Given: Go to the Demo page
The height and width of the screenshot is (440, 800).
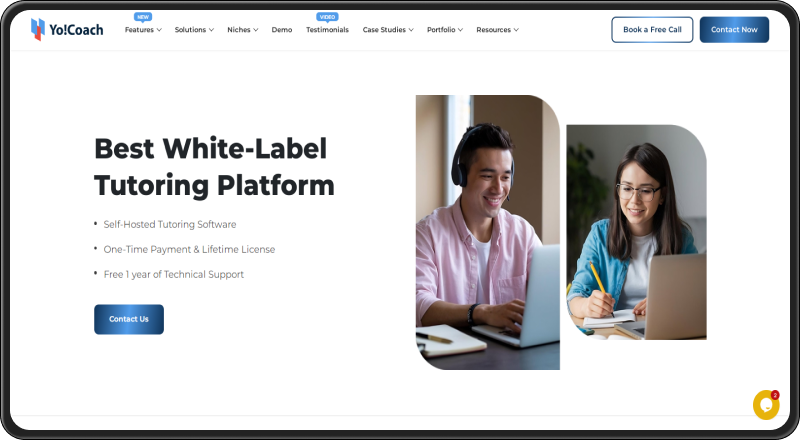Looking at the screenshot, I should pos(282,30).
